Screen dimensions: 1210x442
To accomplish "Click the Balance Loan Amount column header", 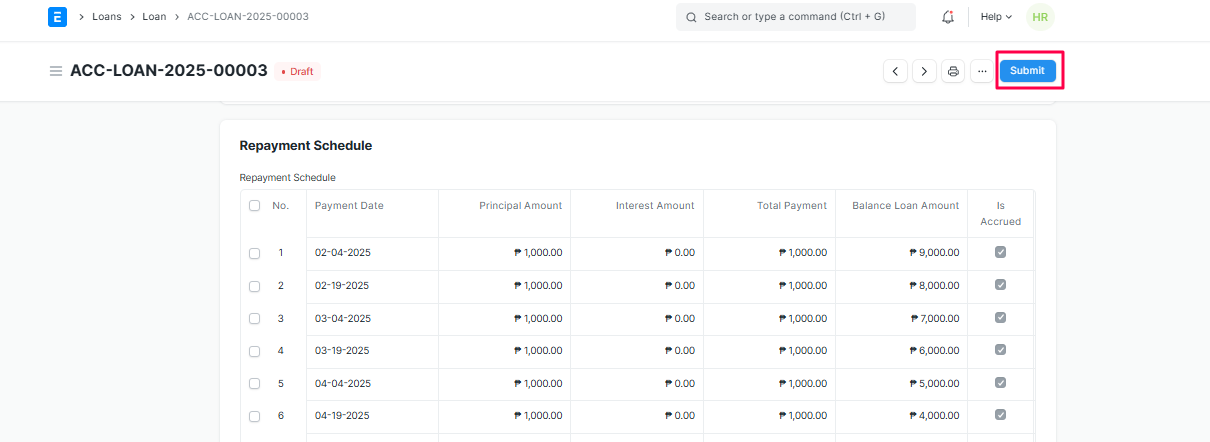I will click(905, 206).
